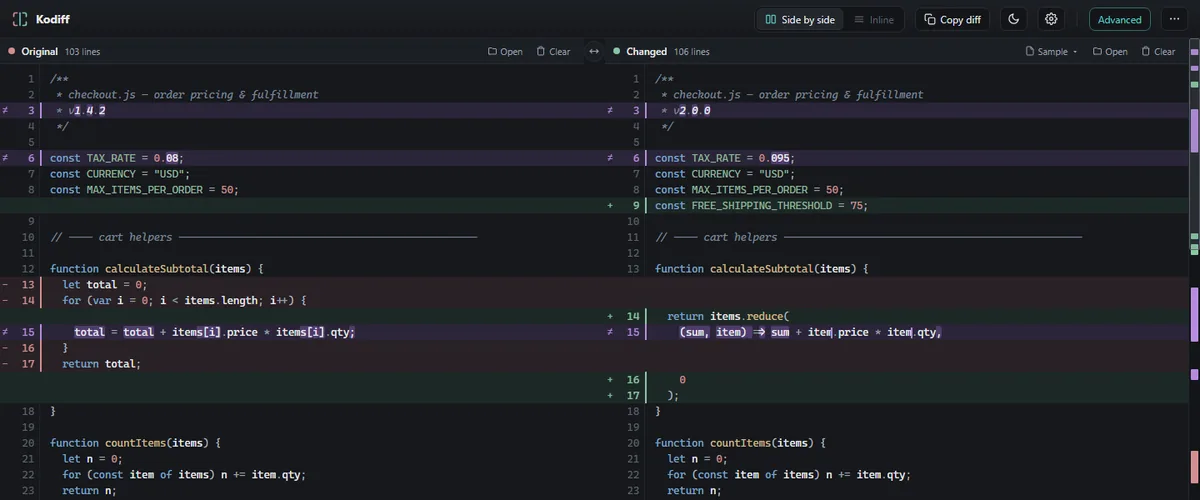
Task: Open file for Changed pane
Action: point(1110,51)
